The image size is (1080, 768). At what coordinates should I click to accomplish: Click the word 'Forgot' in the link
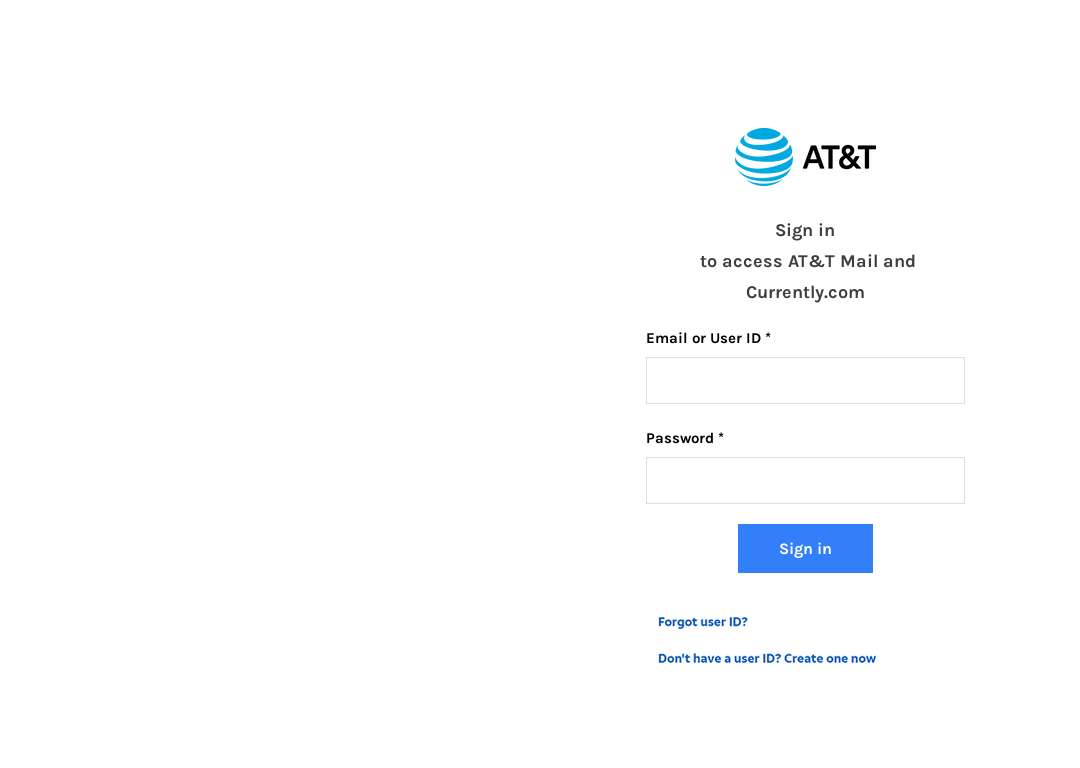[x=678, y=621]
